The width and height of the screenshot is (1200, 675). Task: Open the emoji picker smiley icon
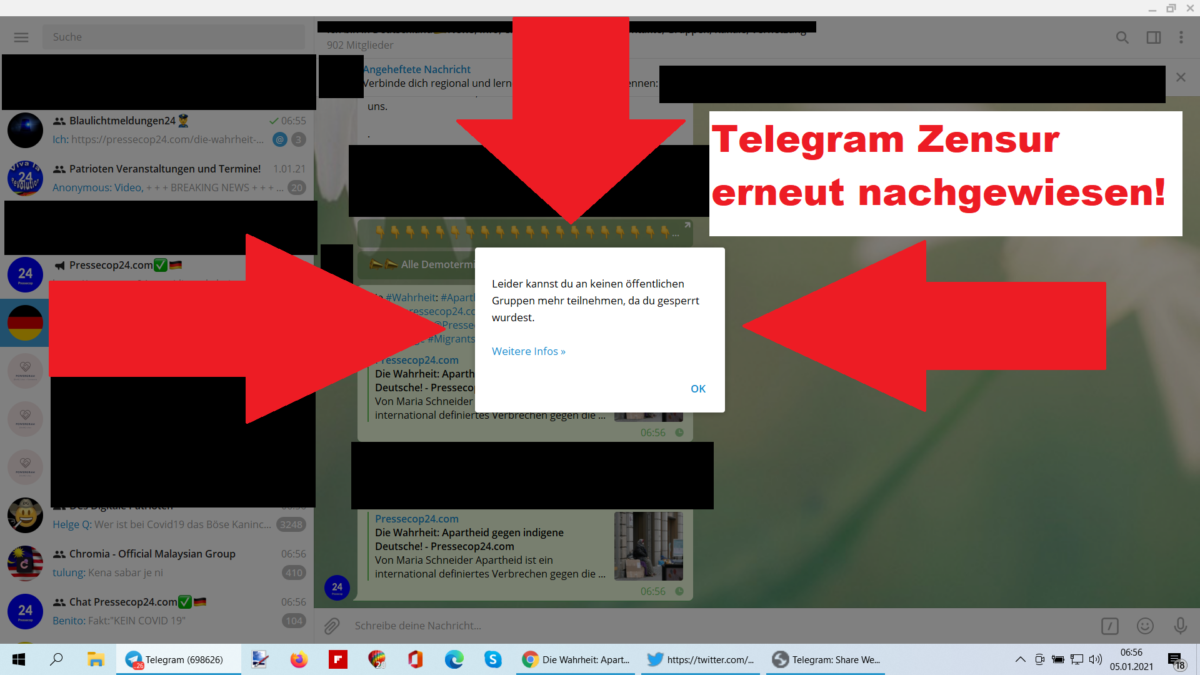[1145, 626]
